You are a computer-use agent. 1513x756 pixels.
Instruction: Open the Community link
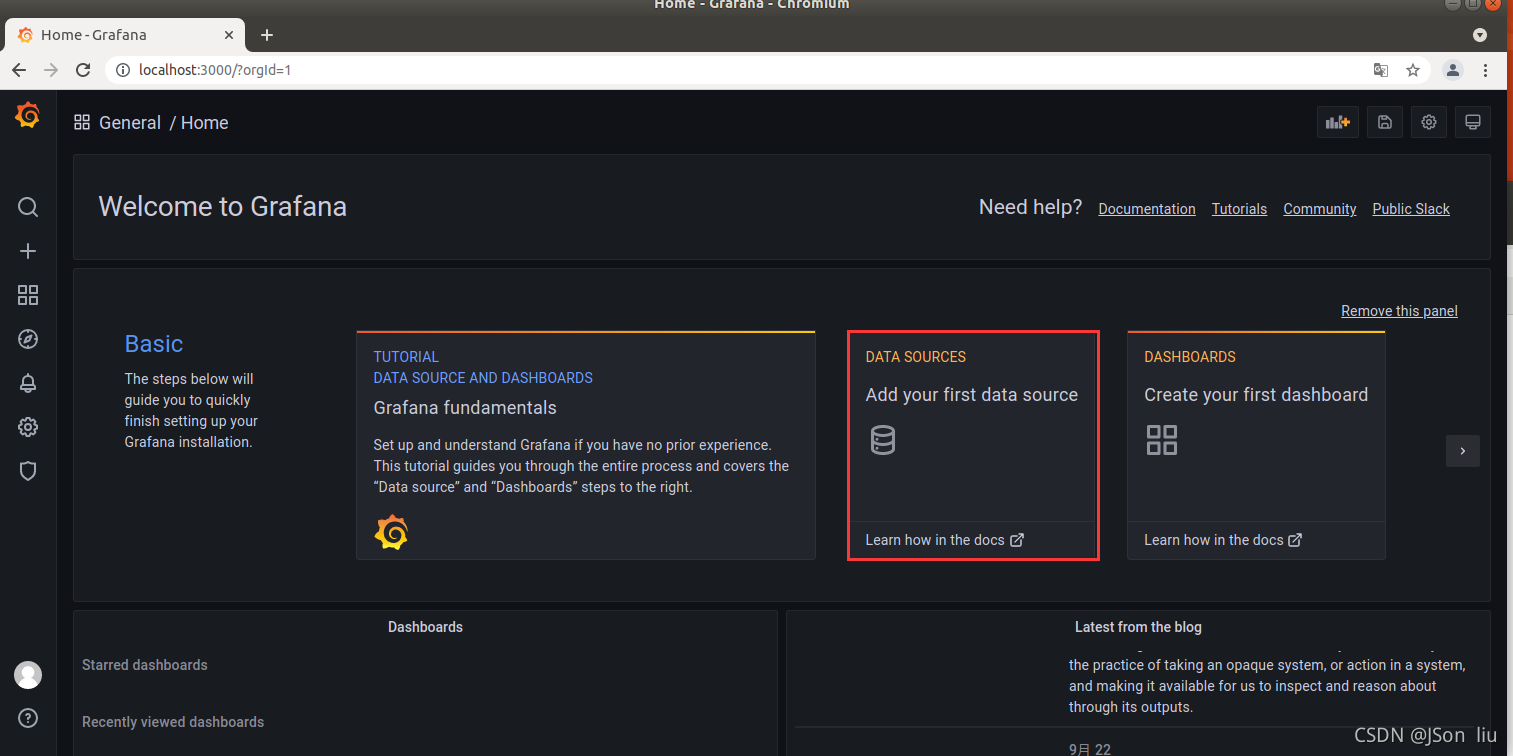(1320, 209)
